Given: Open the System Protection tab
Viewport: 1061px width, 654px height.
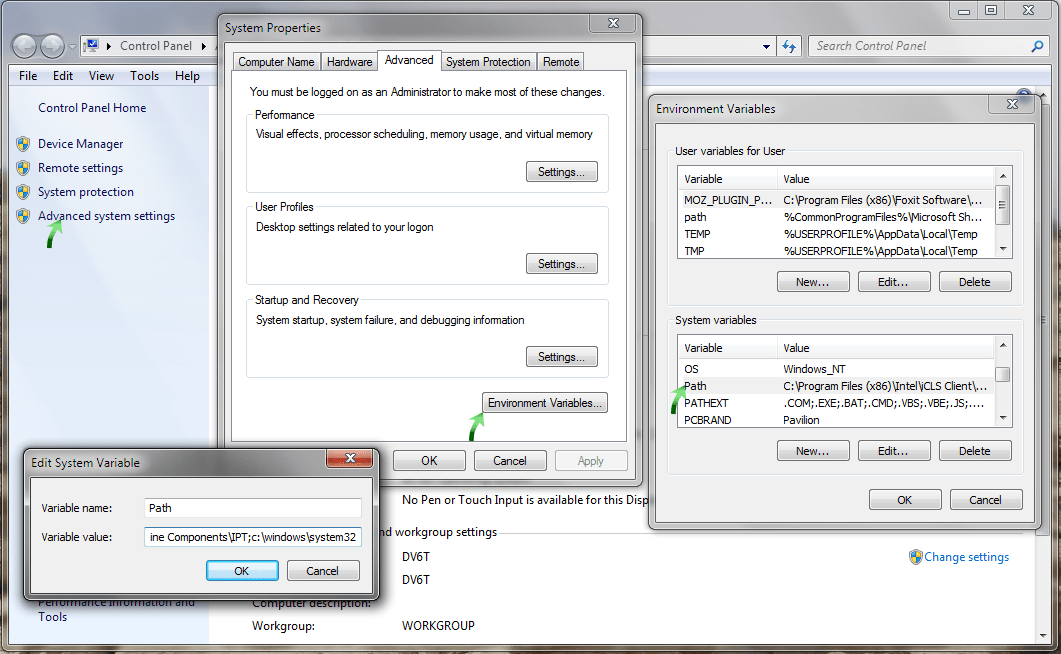Looking at the screenshot, I should pyautogui.click(x=488, y=61).
